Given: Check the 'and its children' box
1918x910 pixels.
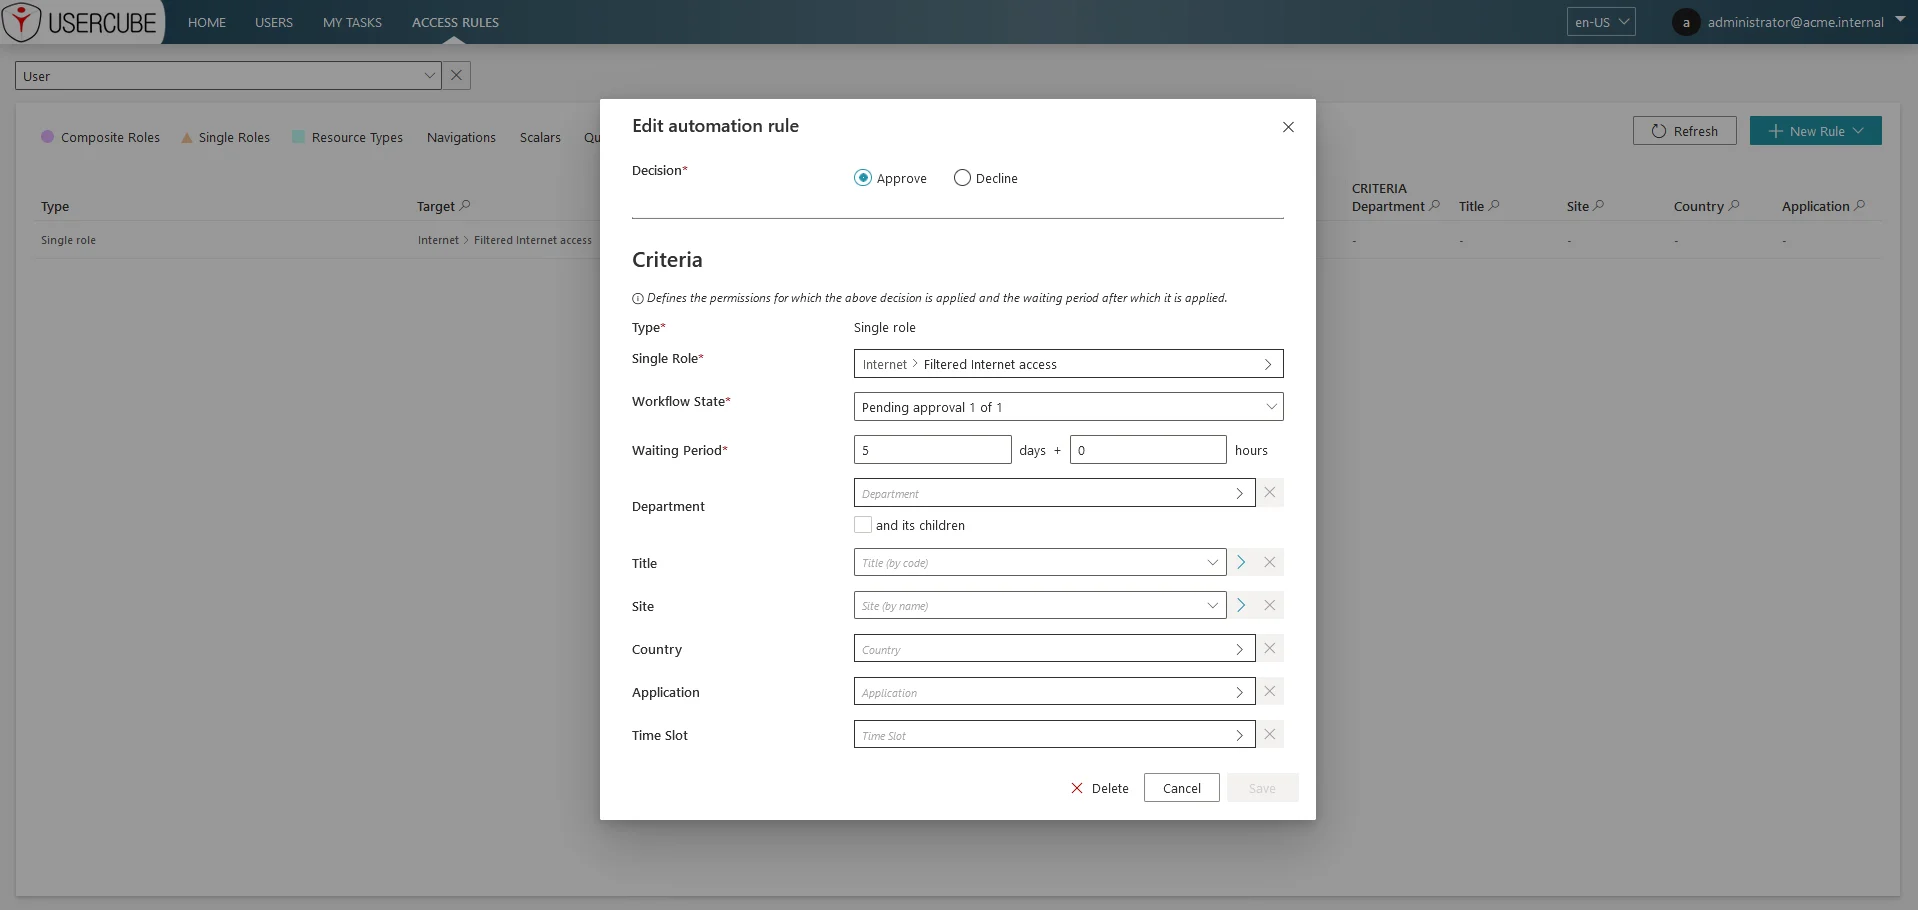Looking at the screenshot, I should (x=863, y=525).
